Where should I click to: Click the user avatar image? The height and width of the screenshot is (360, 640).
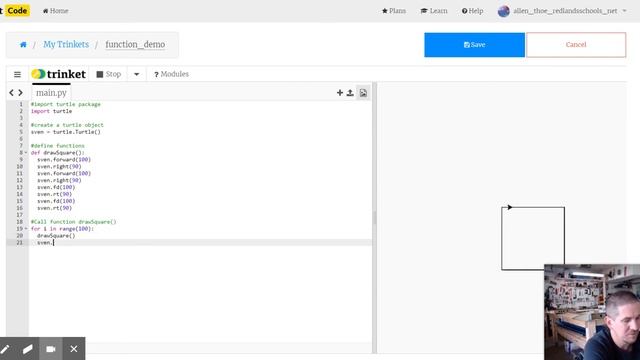504,11
